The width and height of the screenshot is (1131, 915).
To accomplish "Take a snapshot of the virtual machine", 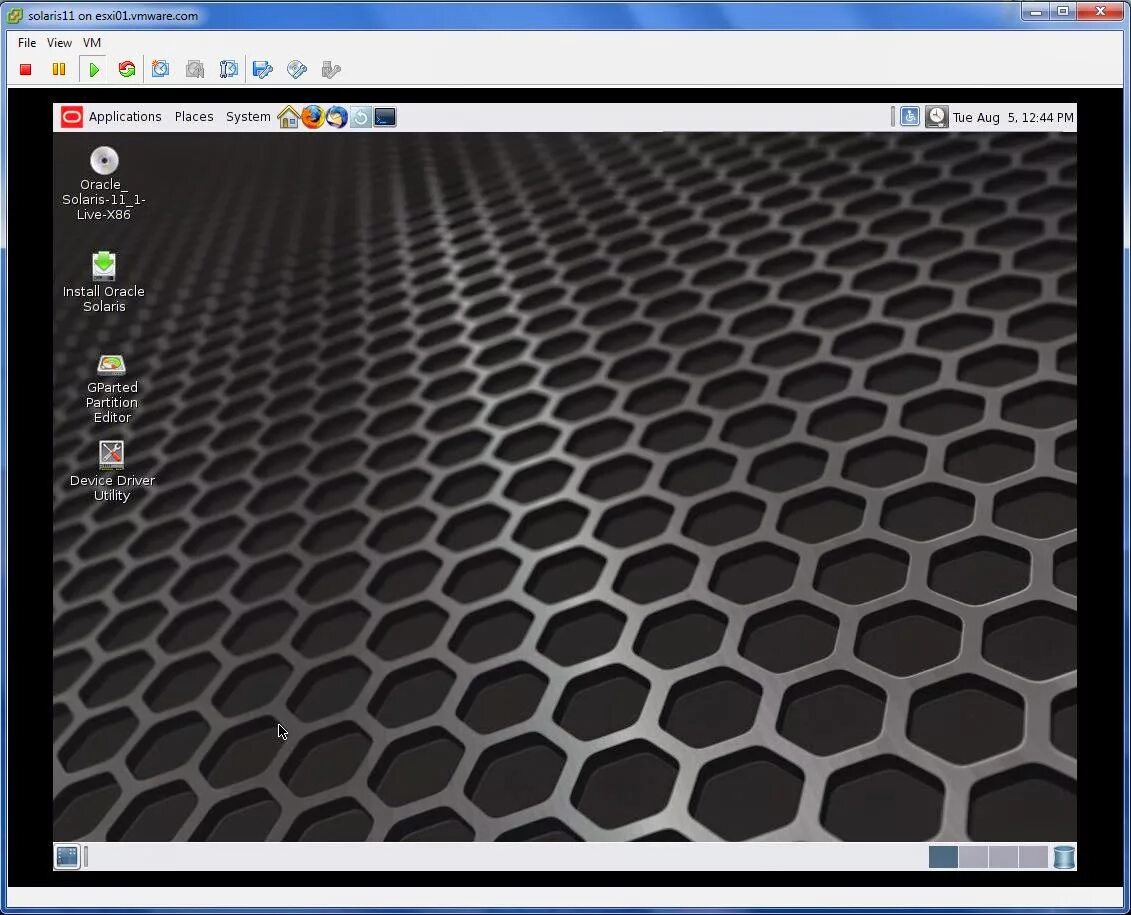I will 160,69.
